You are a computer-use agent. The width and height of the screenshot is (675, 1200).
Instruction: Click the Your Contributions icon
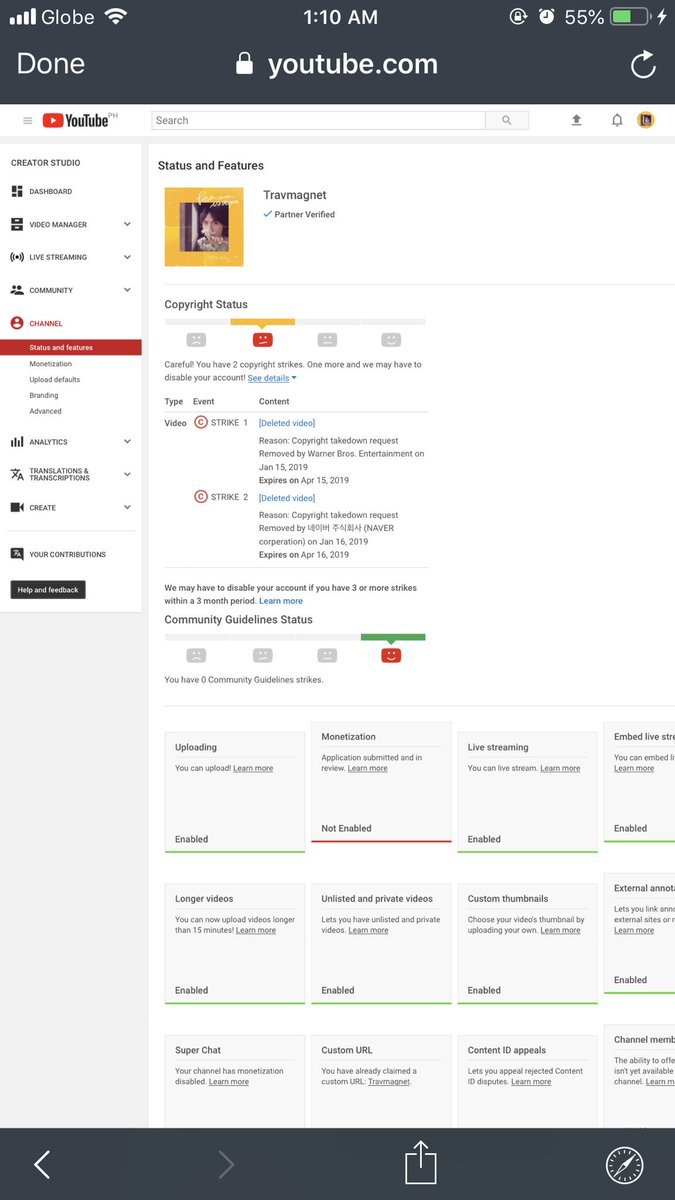(x=17, y=554)
